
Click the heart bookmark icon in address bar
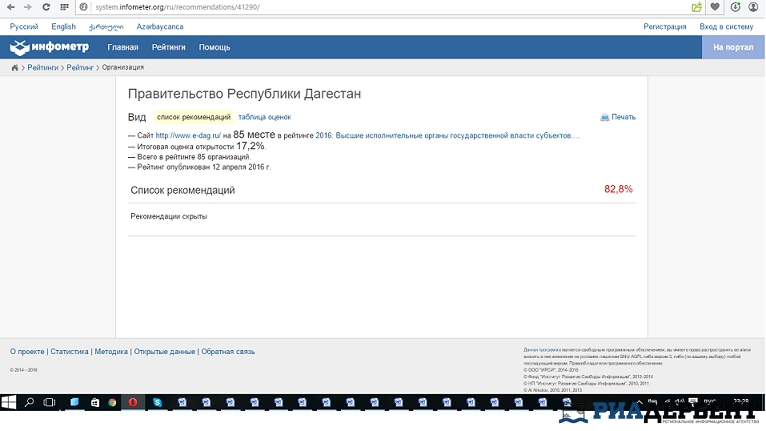pyautogui.click(x=714, y=7)
